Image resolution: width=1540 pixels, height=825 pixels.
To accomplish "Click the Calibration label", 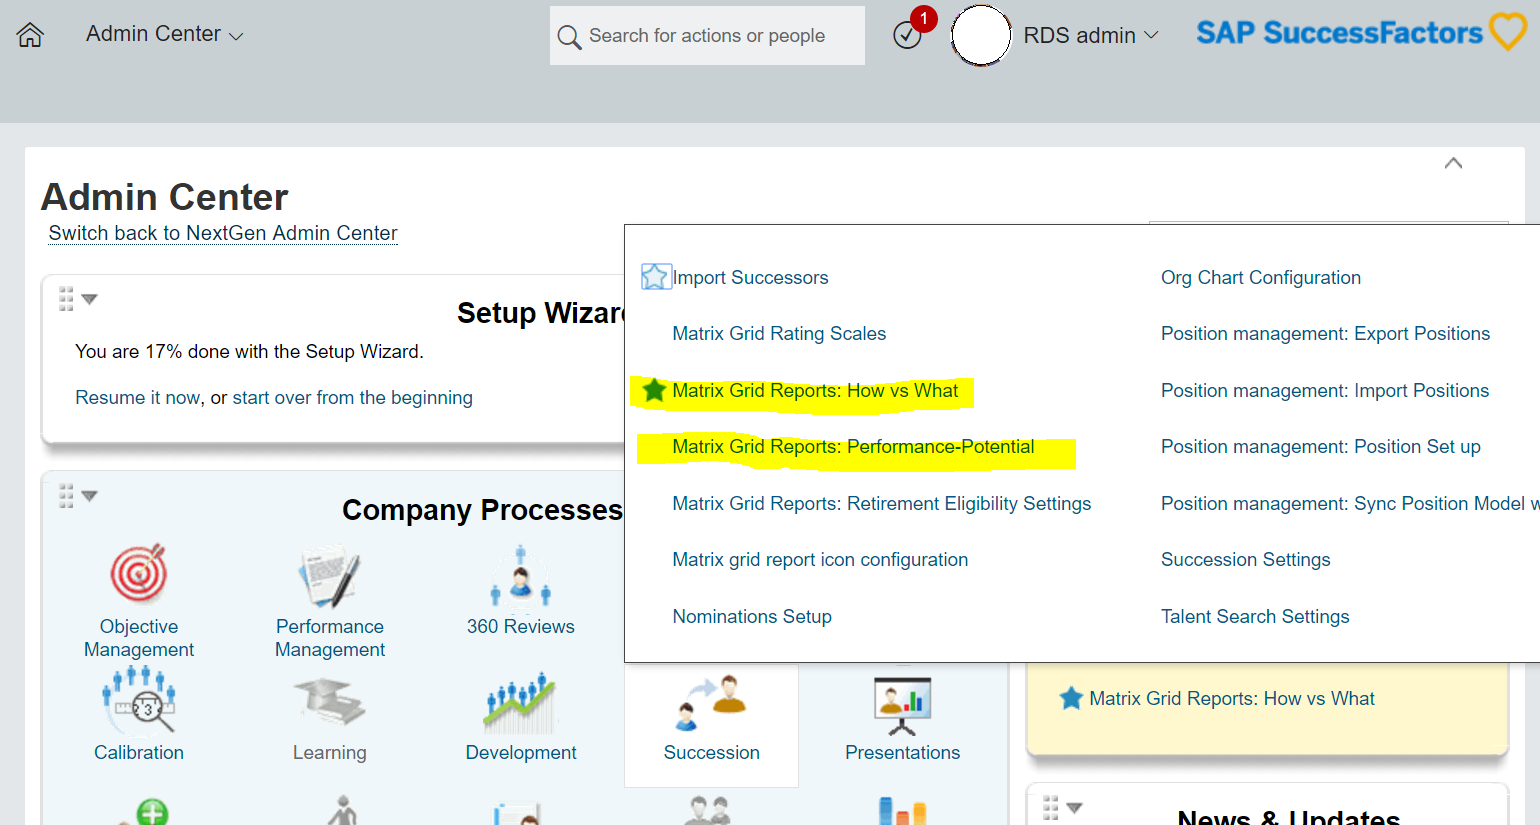I will click(x=139, y=753).
